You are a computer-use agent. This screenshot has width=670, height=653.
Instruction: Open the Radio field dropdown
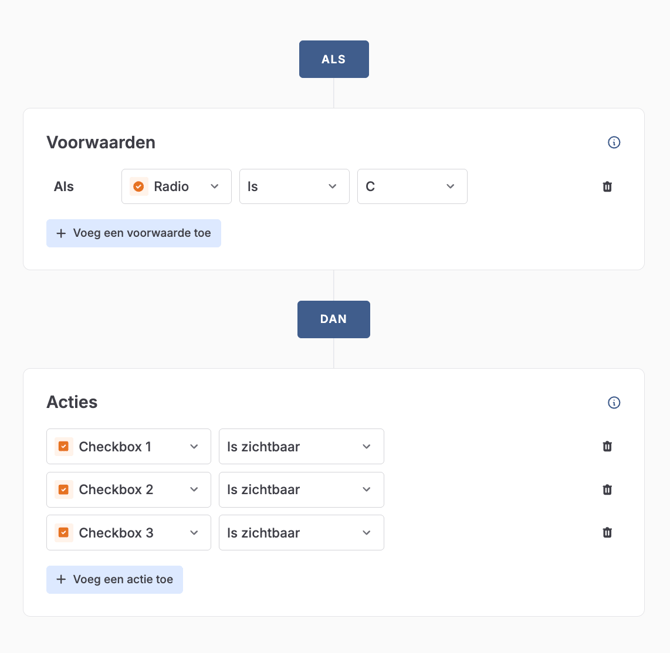pos(177,187)
